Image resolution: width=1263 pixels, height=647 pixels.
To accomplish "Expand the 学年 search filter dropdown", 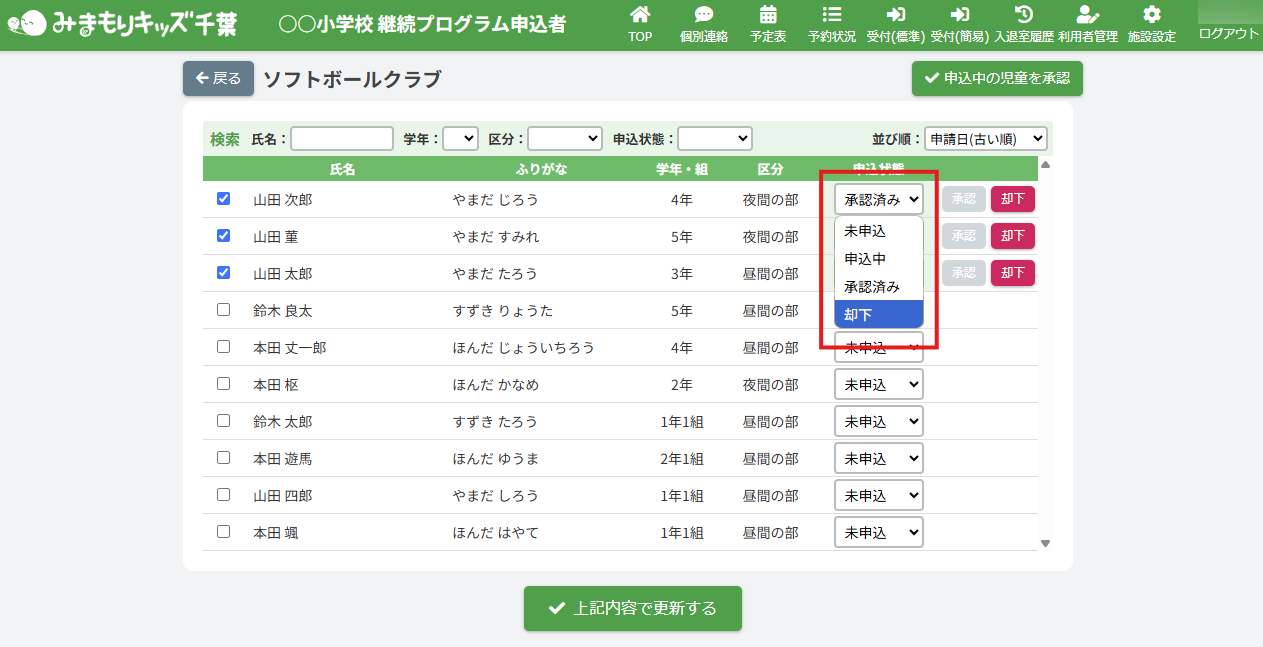I will (460, 139).
